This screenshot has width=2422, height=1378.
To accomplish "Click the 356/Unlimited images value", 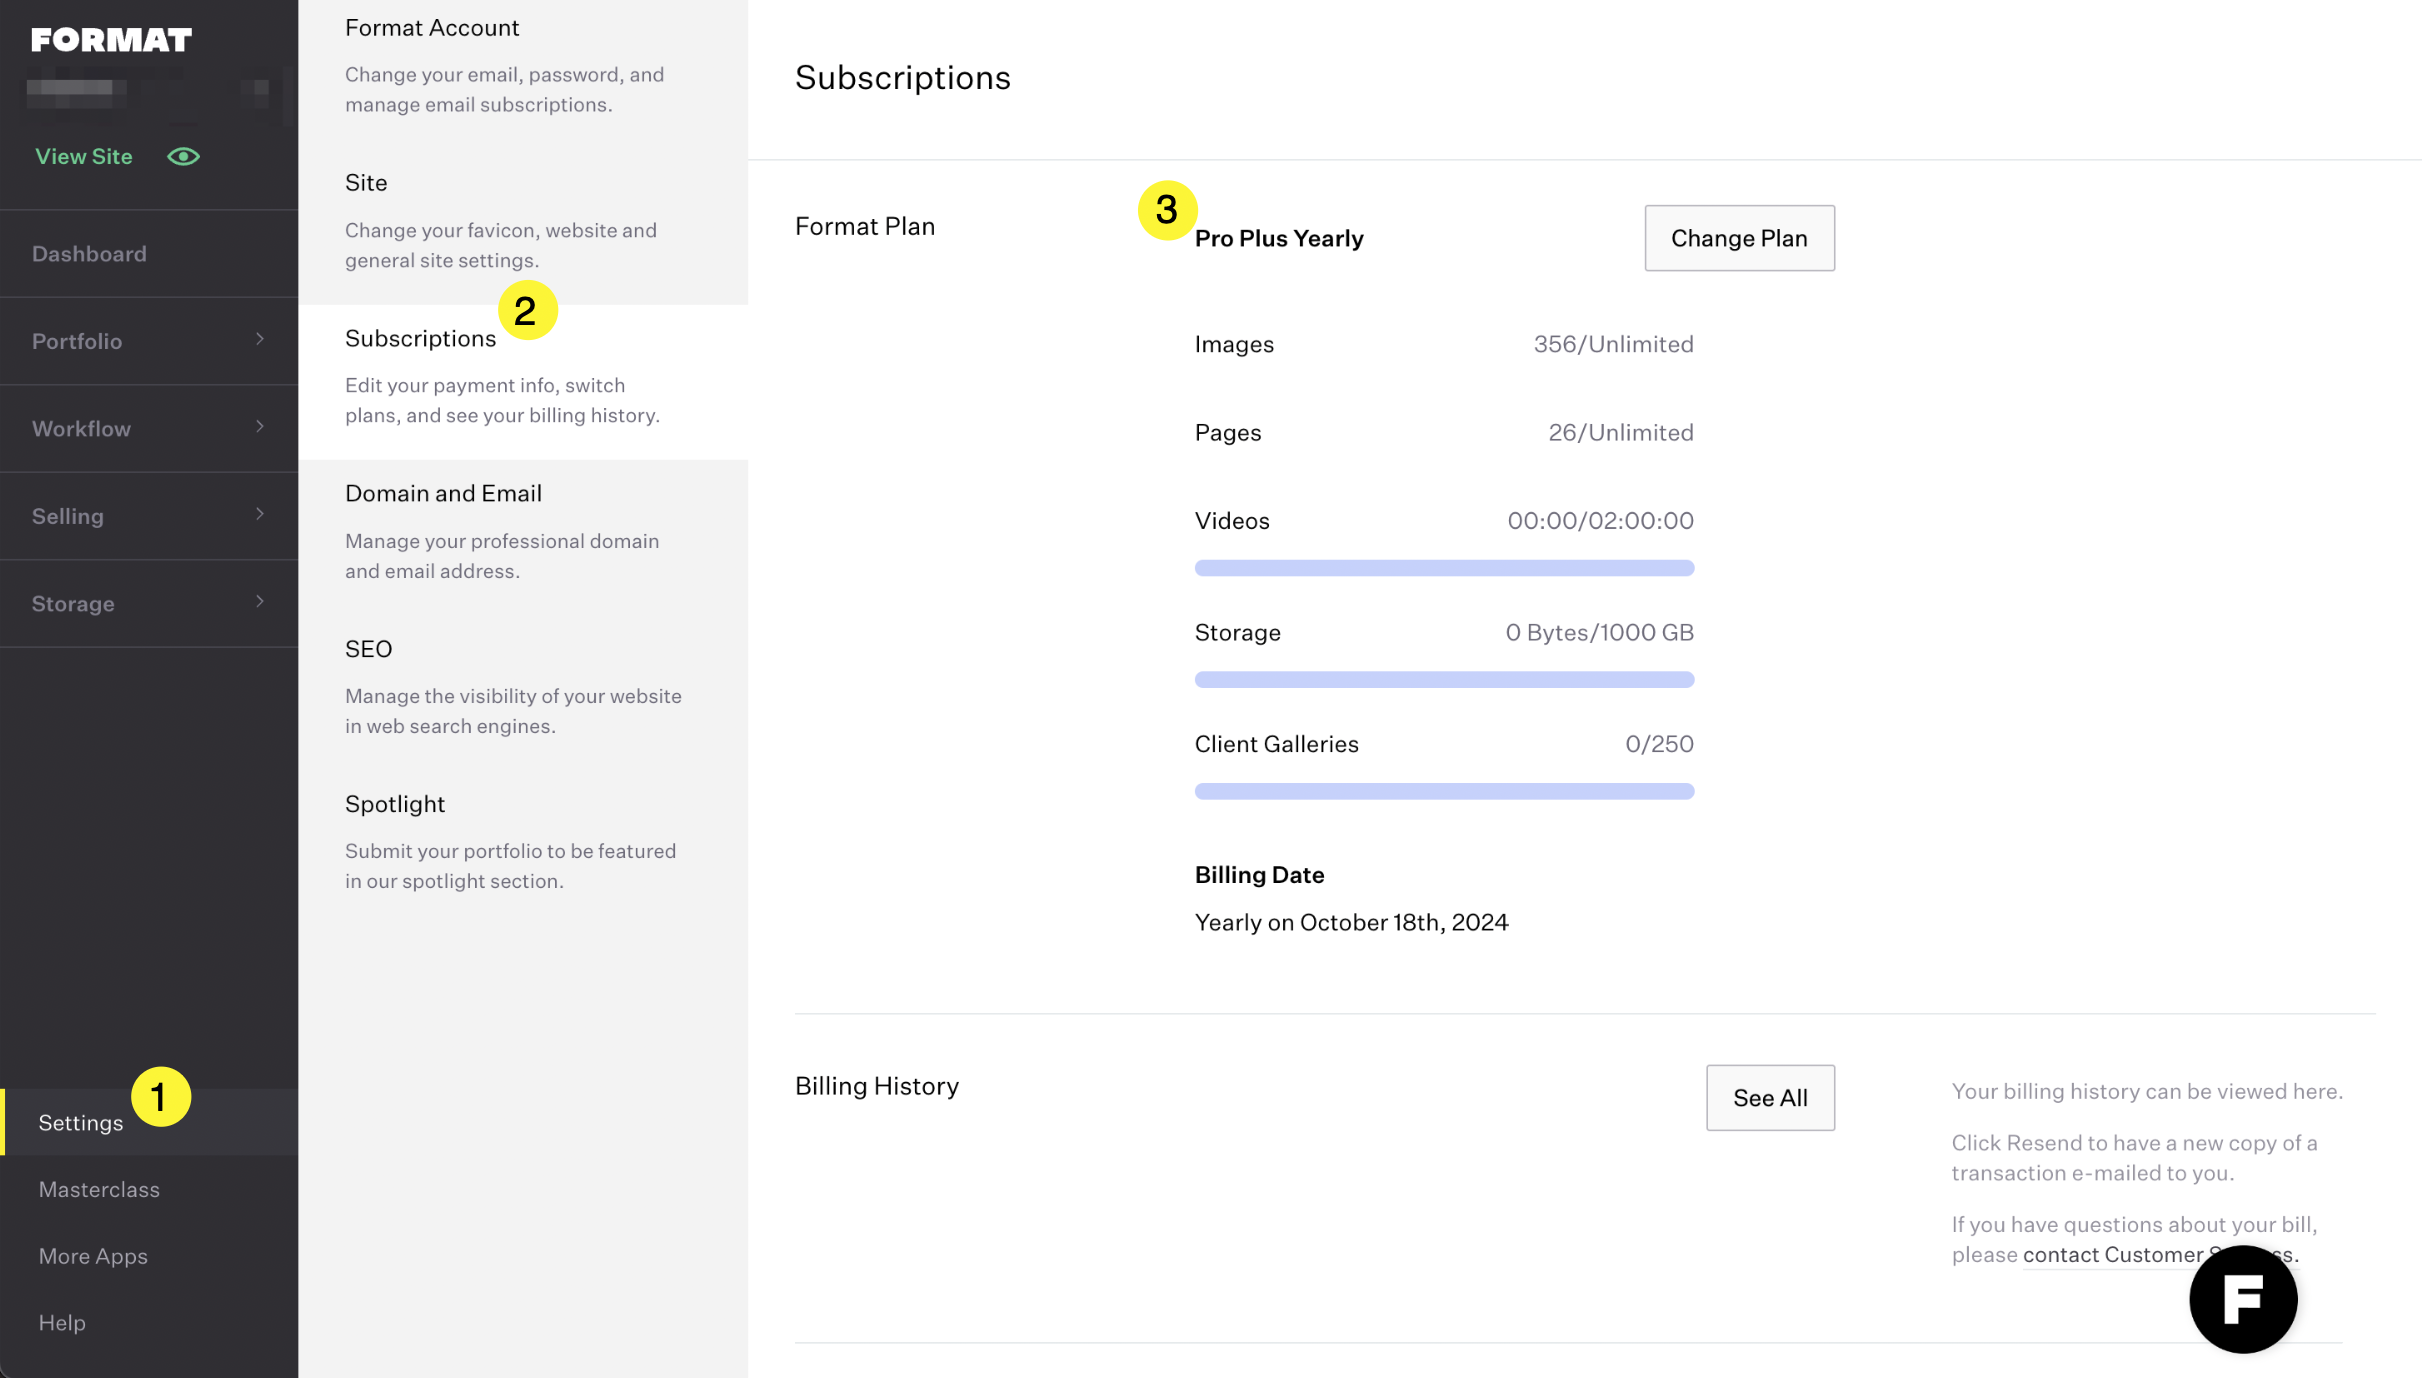I will (x=1613, y=344).
